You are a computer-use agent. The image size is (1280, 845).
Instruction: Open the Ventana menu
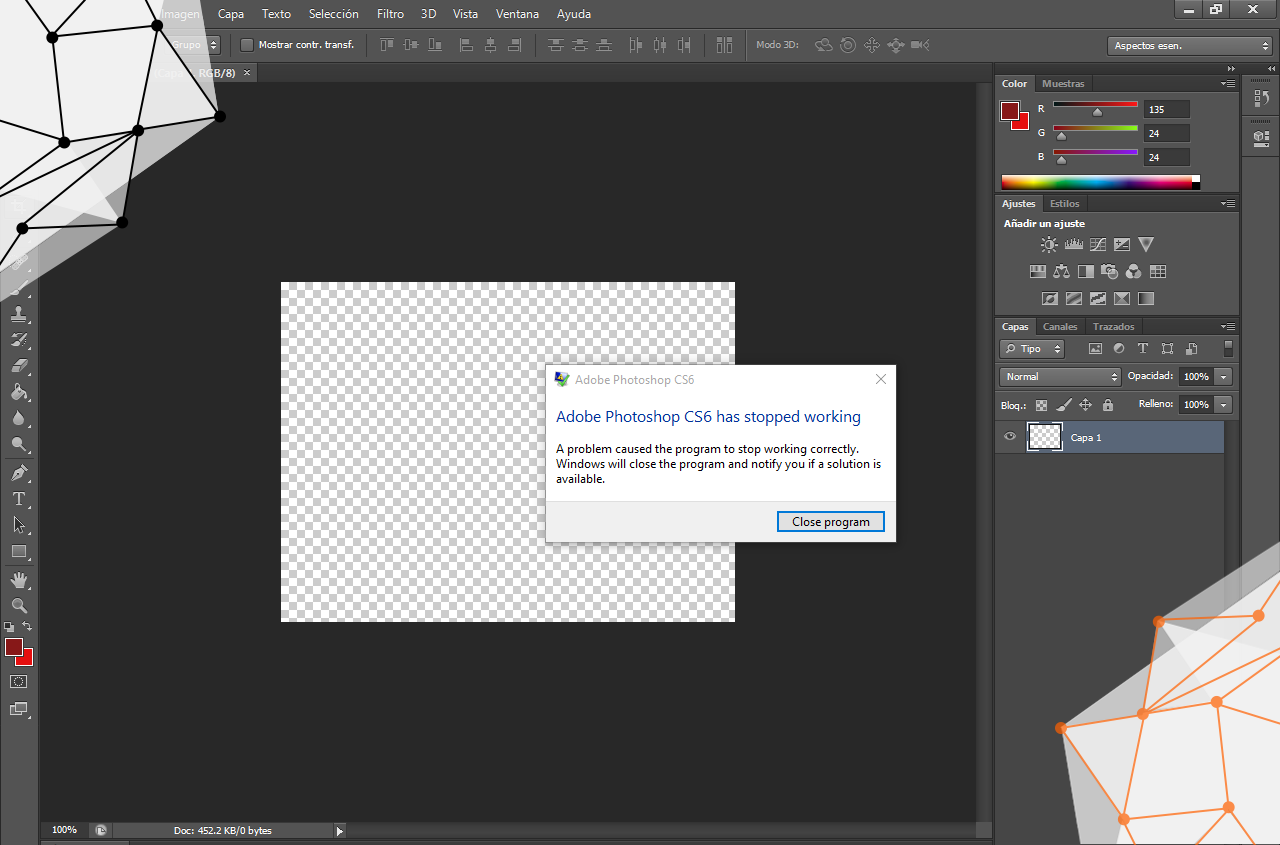tap(517, 14)
